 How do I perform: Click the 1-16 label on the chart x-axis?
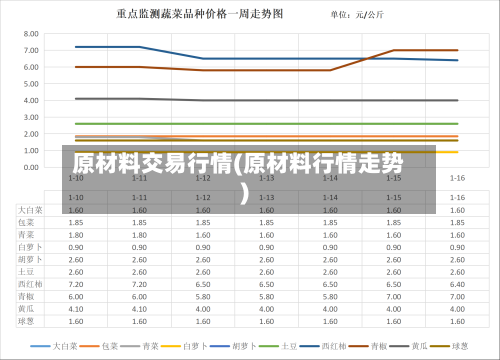[x=457, y=178]
